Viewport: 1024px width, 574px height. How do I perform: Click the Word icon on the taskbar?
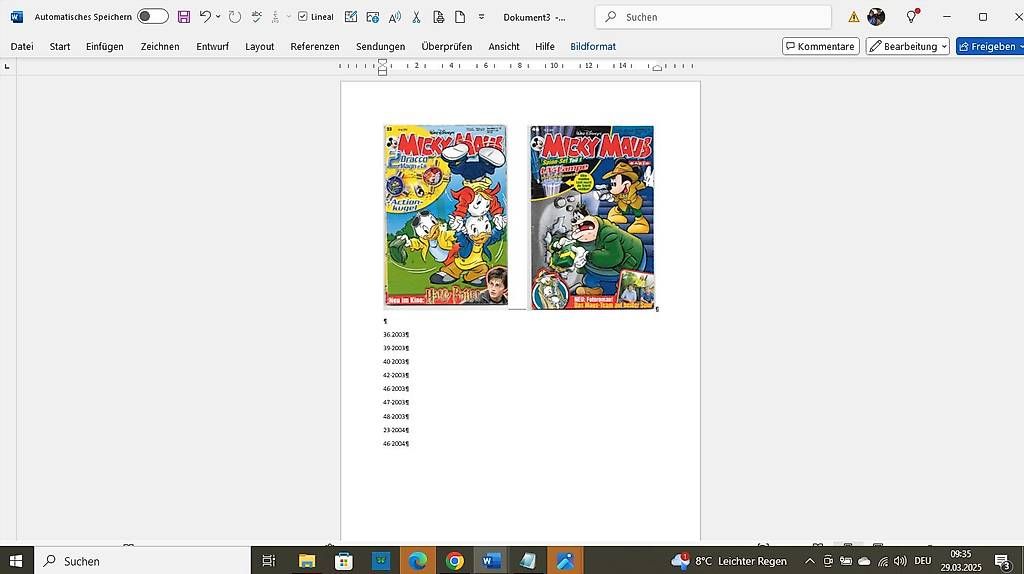(x=491, y=561)
